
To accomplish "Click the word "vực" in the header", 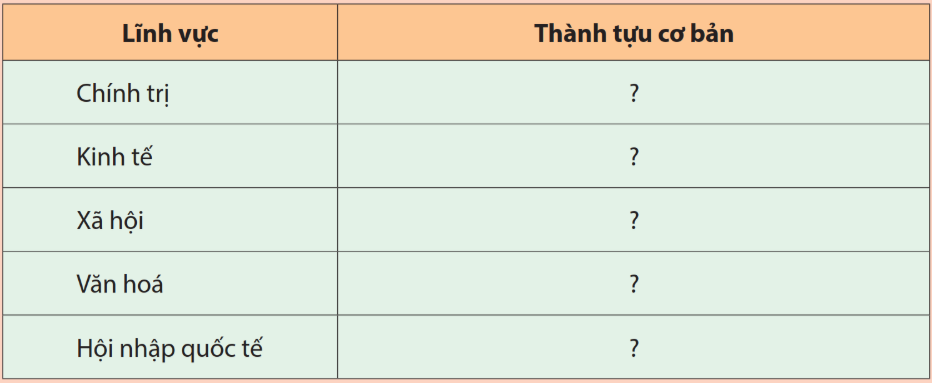I will [197, 35].
